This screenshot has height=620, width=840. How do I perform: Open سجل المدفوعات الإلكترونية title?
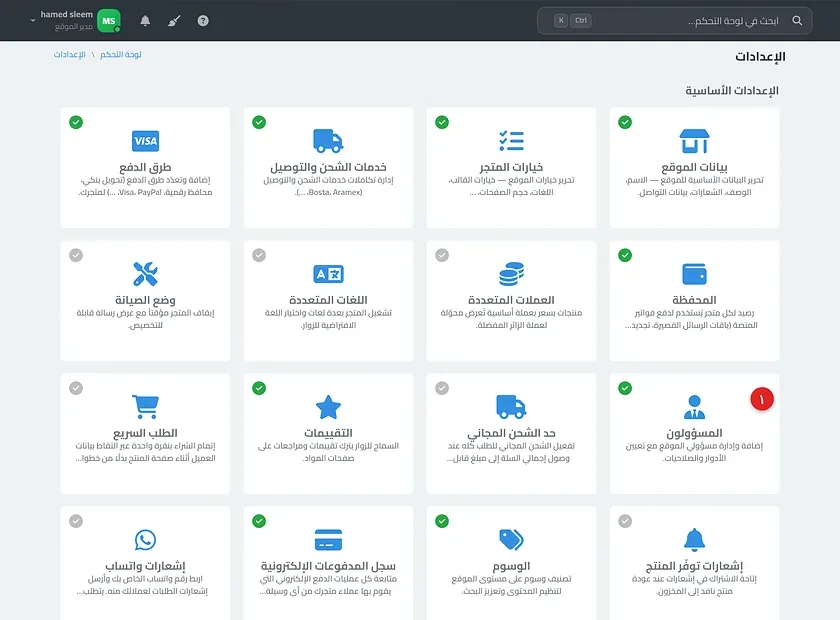(x=328, y=566)
